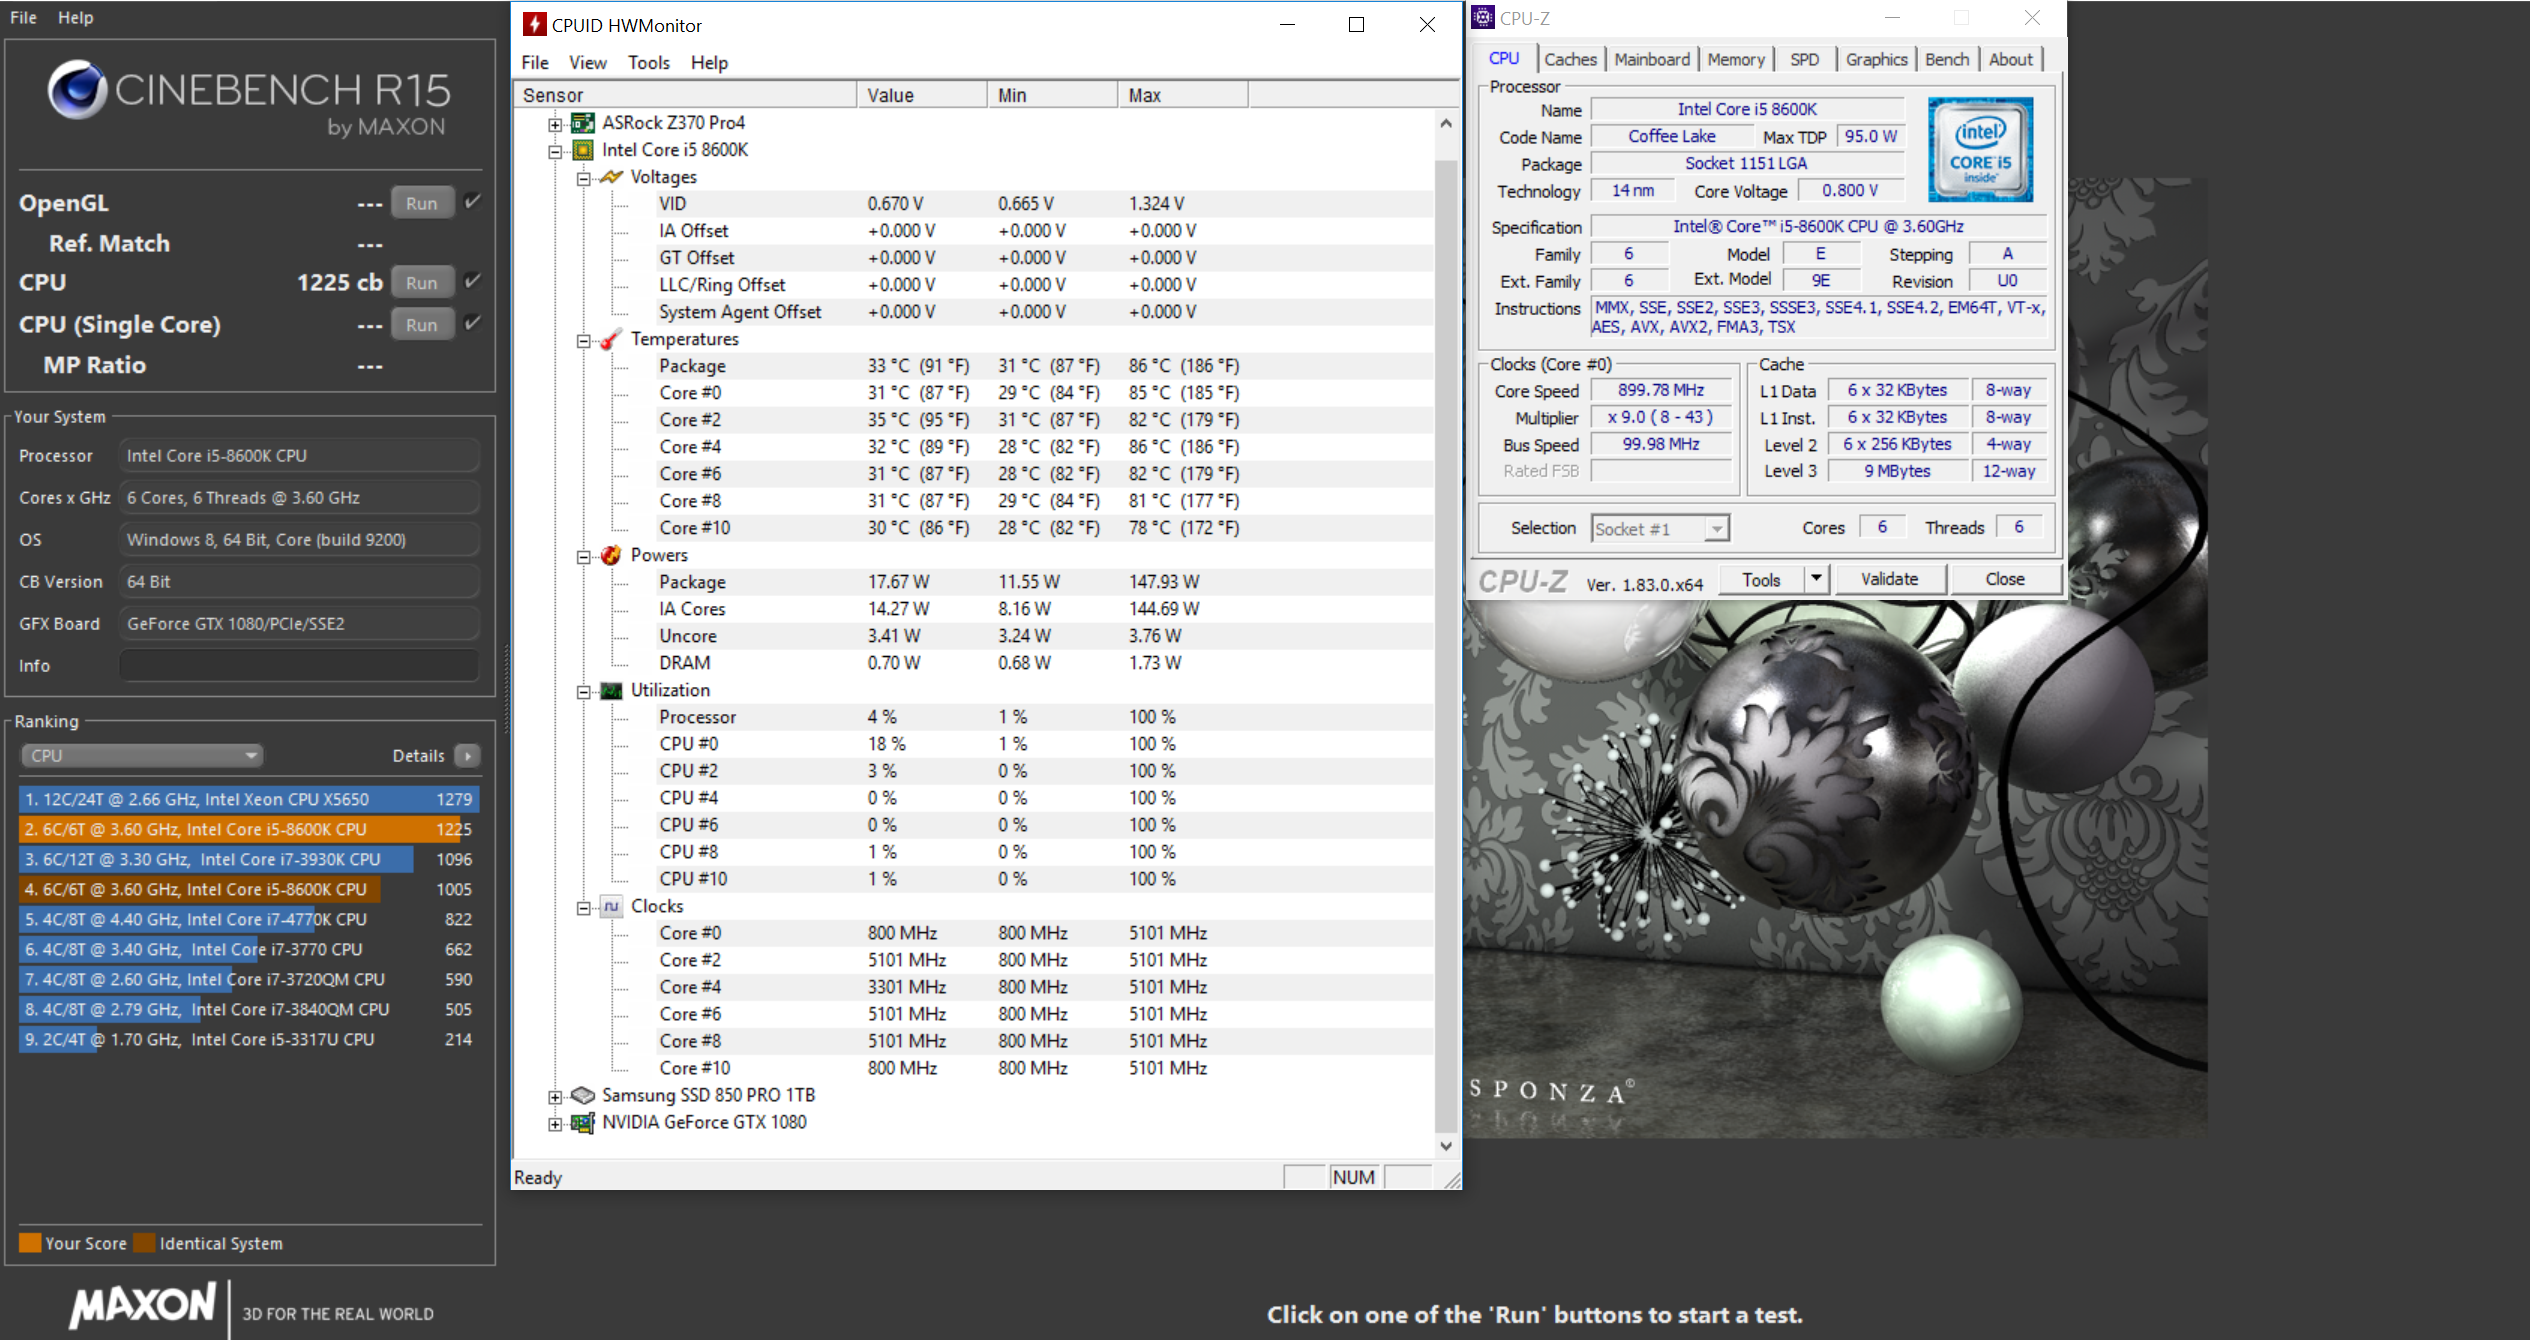The height and width of the screenshot is (1340, 2530).
Task: Open Cinebench Help menu
Action: point(75,17)
